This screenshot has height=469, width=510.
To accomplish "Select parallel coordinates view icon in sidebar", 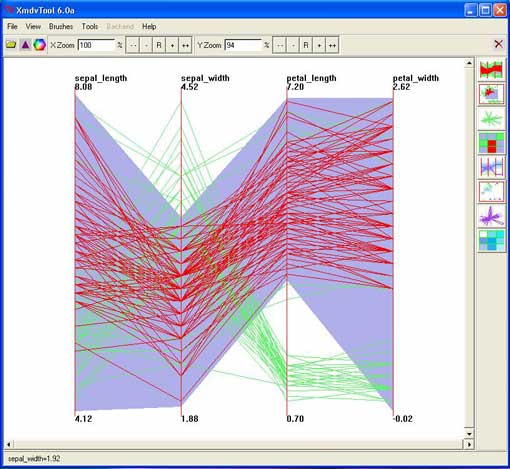I will click(x=491, y=70).
